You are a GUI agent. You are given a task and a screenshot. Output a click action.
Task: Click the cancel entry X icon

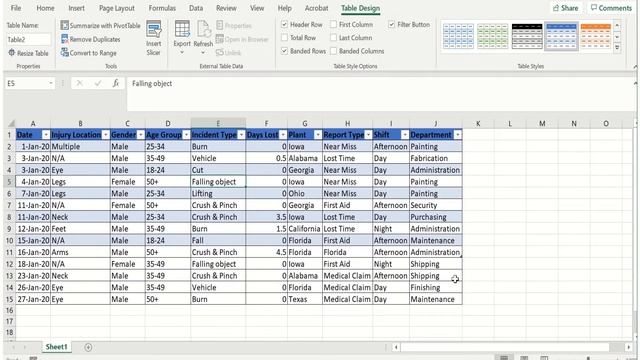coord(80,83)
